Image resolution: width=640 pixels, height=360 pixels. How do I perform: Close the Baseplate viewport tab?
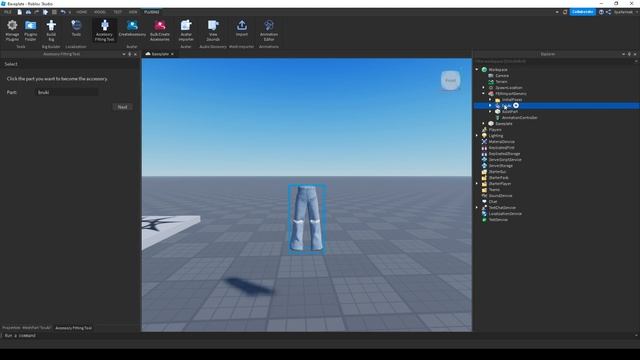pos(172,54)
